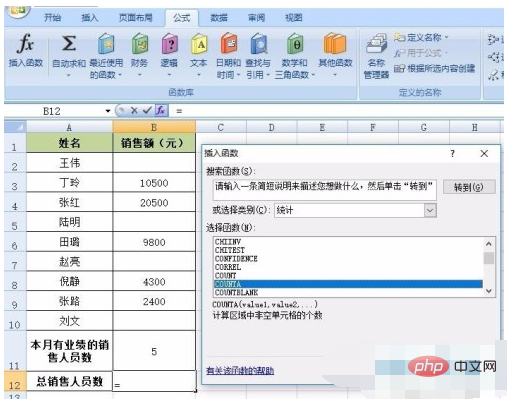The width and height of the screenshot is (507, 399).
Task: Expand the Define Name (定义名称) dropdown arrow
Action: coord(446,37)
